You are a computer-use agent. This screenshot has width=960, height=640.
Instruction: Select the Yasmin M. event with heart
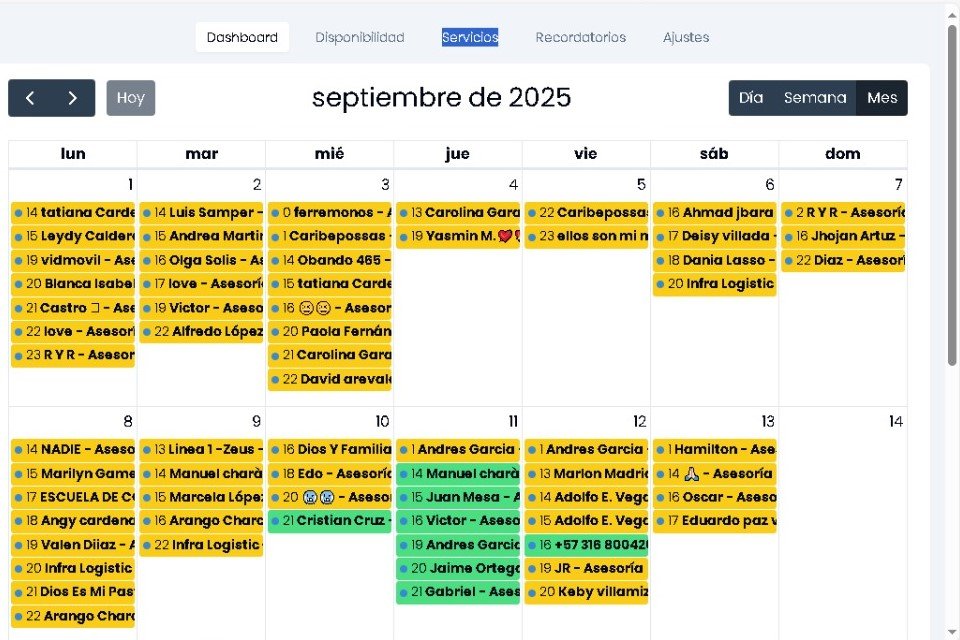[x=459, y=236]
